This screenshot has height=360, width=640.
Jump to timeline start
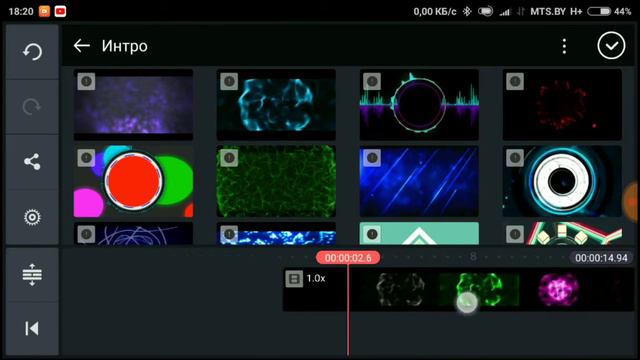[x=32, y=328]
